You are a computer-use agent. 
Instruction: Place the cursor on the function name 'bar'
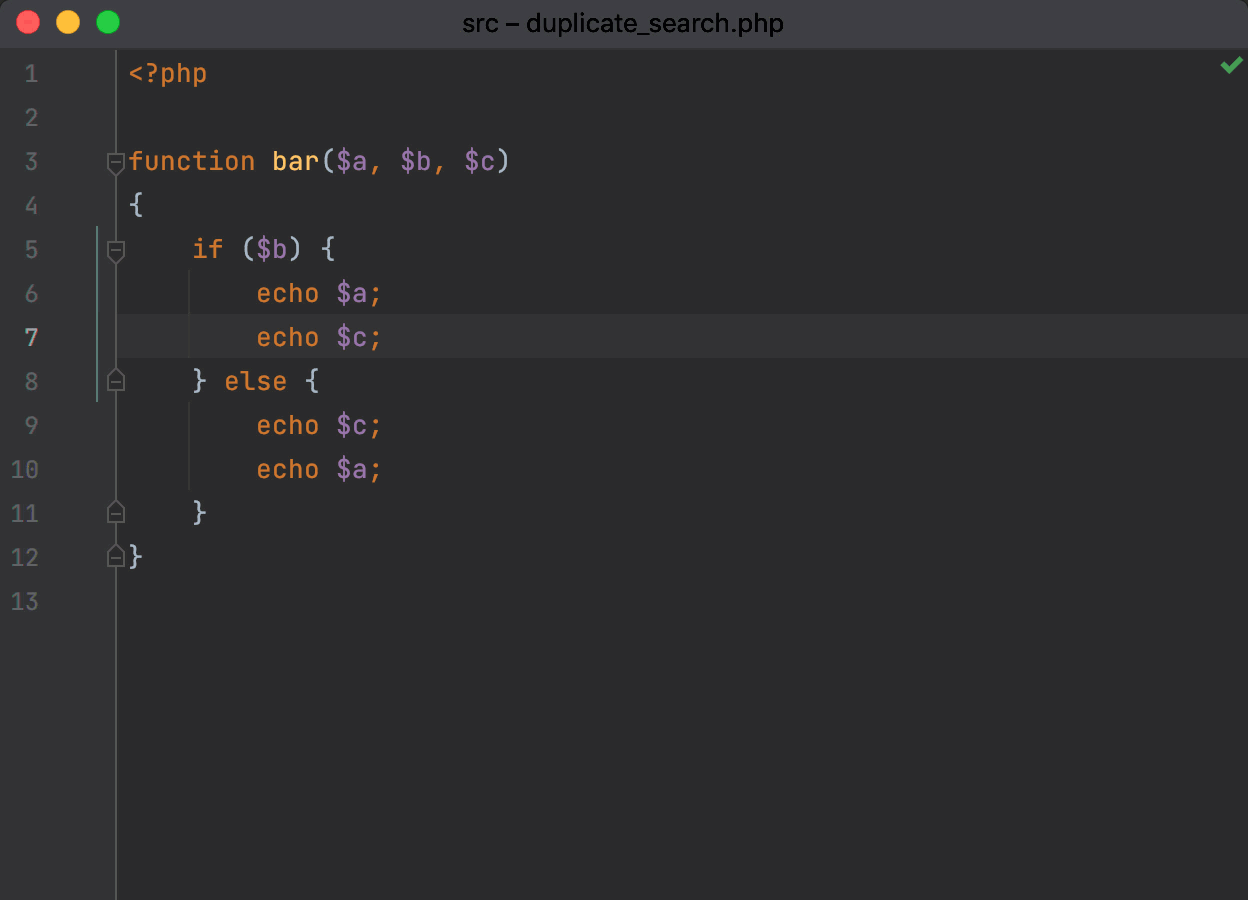(296, 162)
